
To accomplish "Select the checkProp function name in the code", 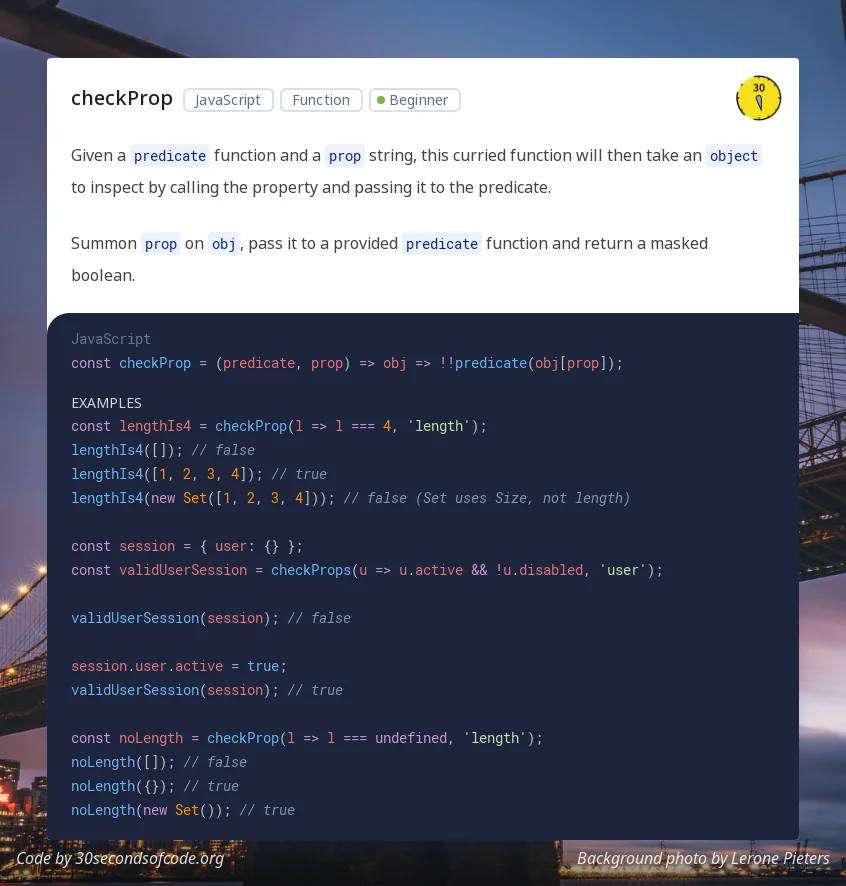I will click(x=155, y=363).
